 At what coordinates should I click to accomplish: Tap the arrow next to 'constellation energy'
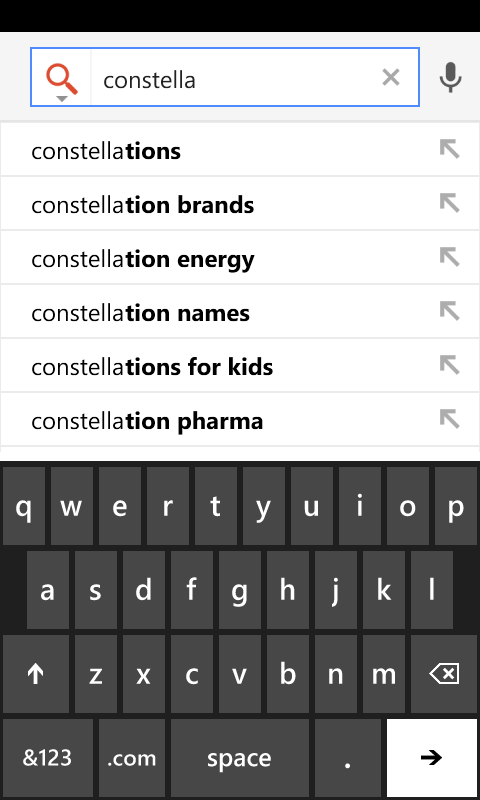[x=449, y=258]
